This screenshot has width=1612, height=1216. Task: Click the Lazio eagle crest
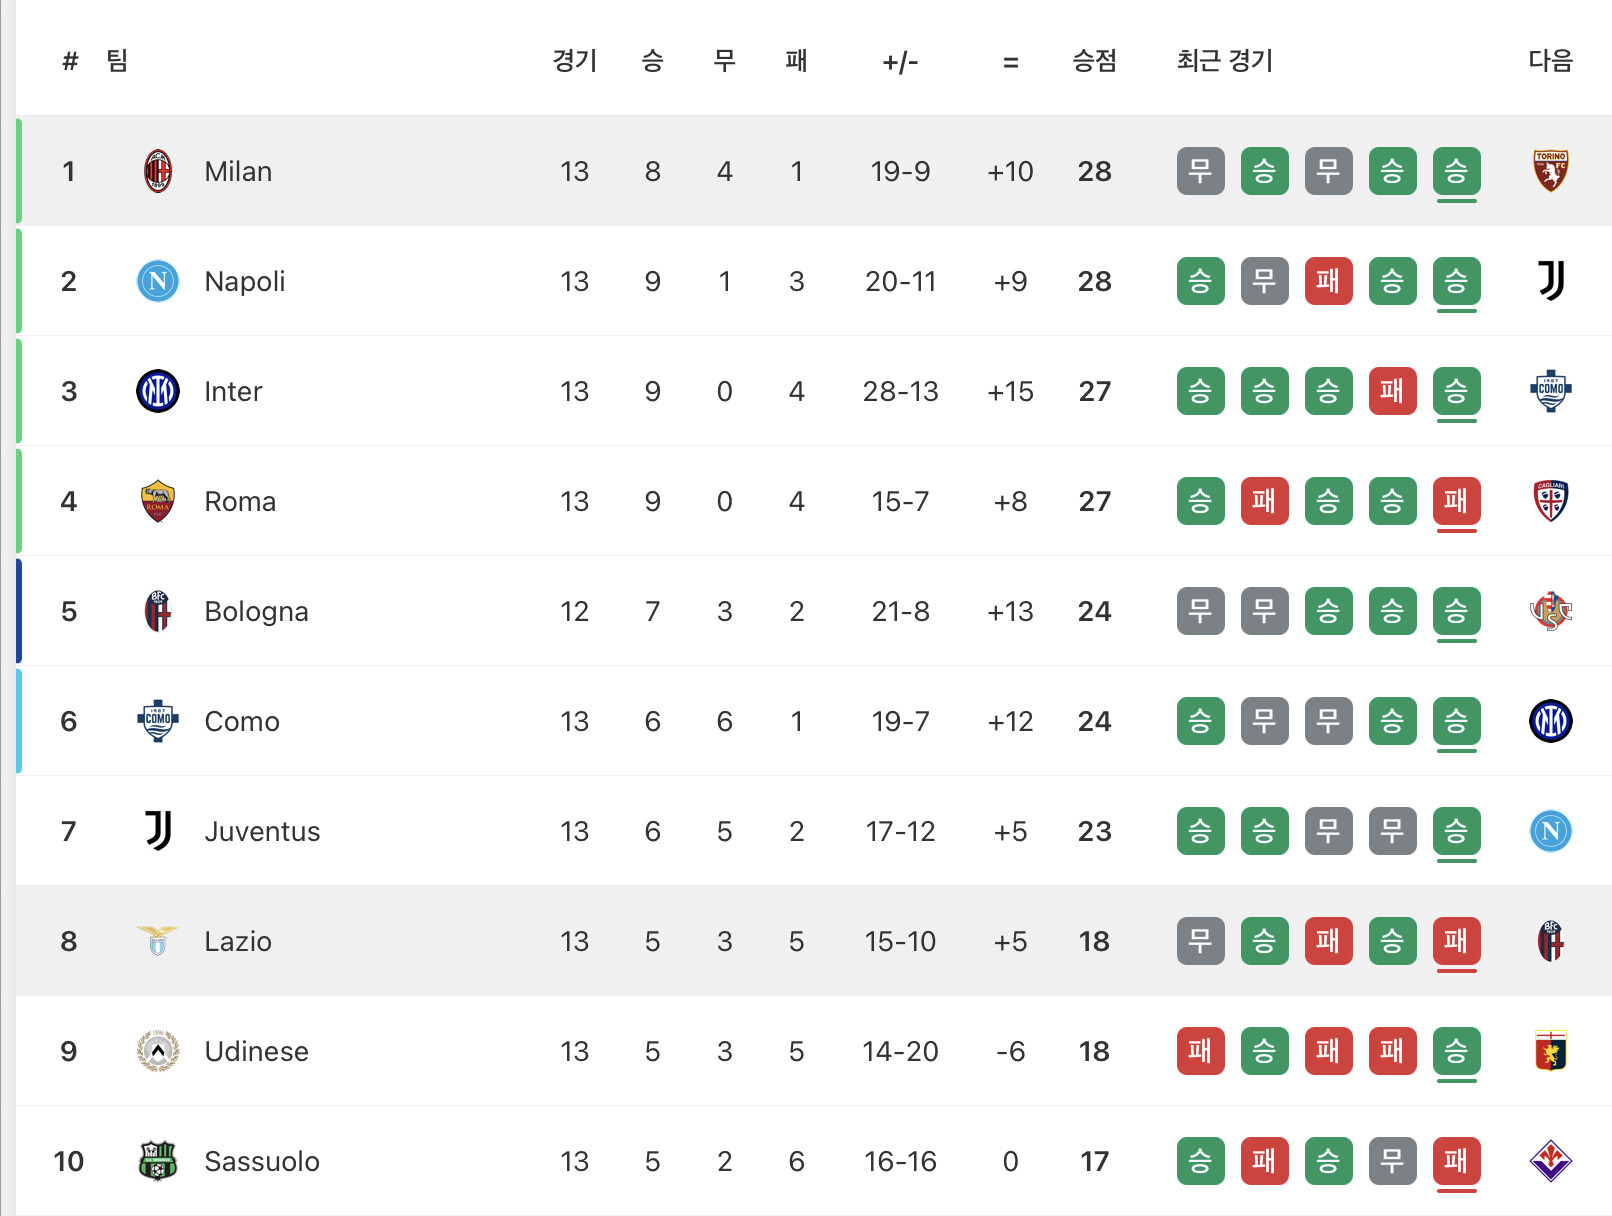(158, 941)
